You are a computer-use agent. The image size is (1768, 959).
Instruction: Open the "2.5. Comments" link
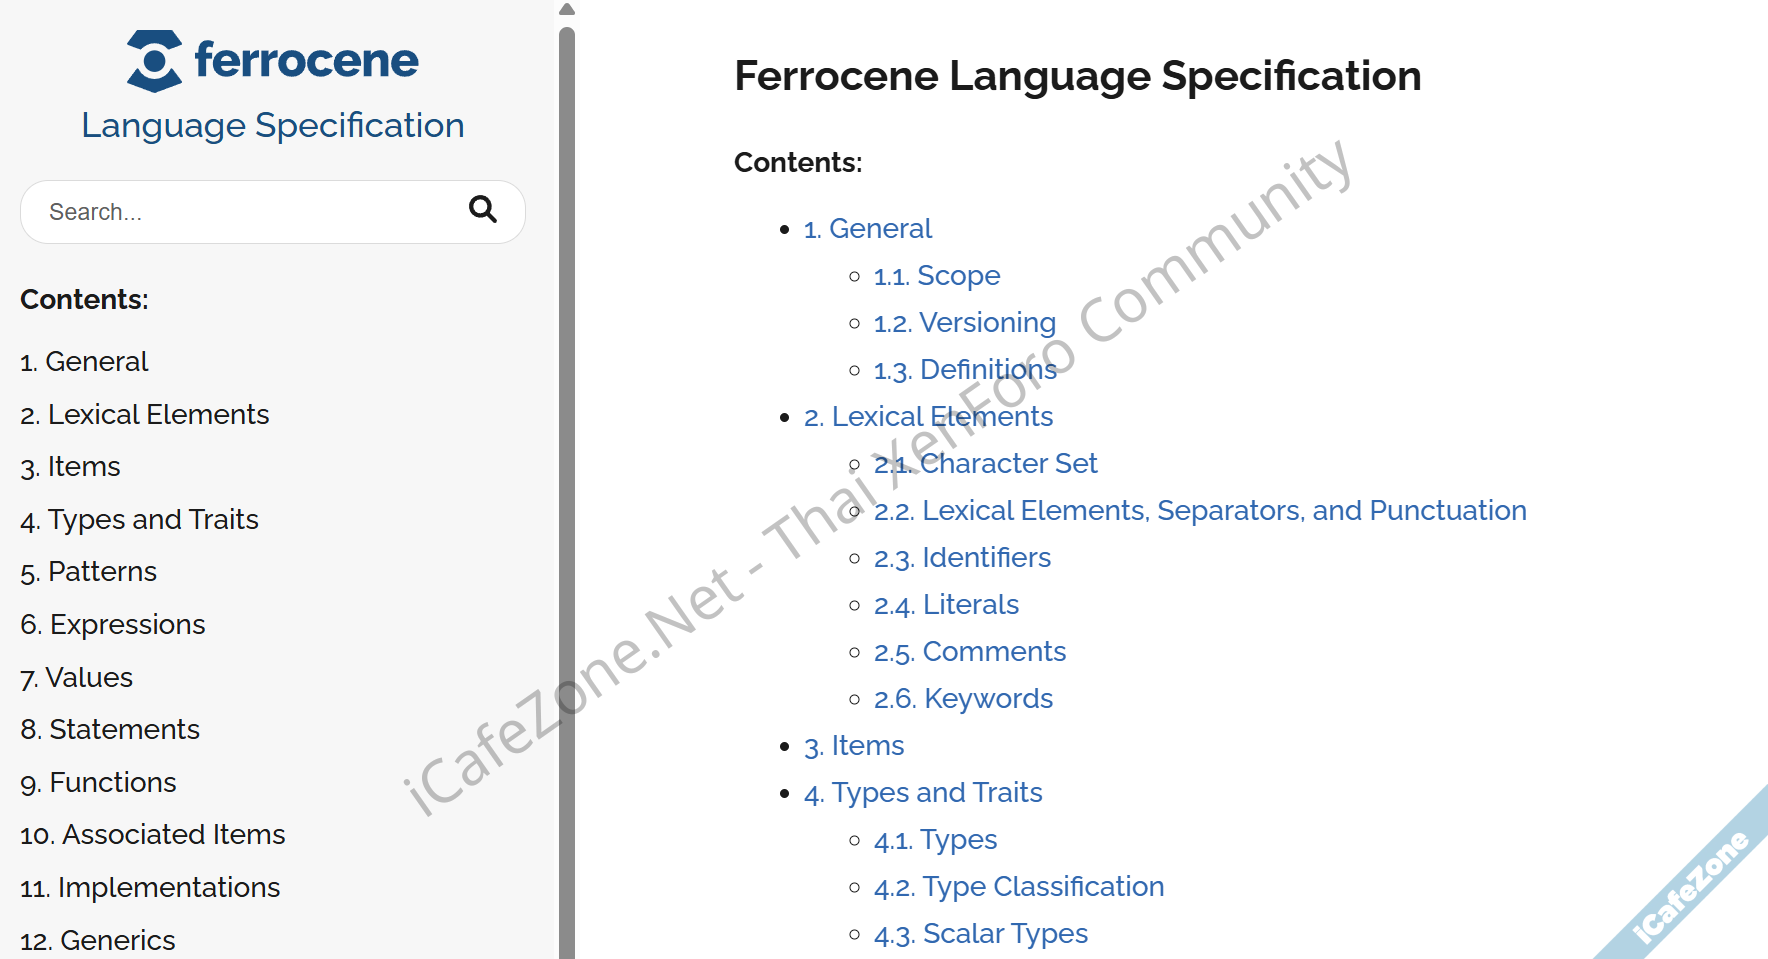[970, 651]
